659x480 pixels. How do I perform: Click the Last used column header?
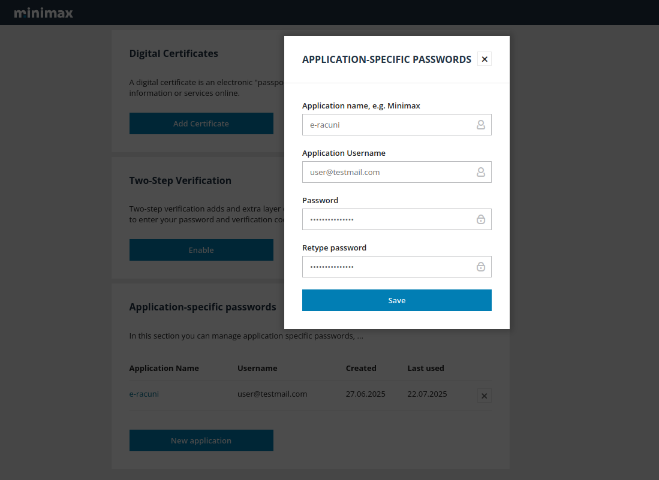pos(426,368)
